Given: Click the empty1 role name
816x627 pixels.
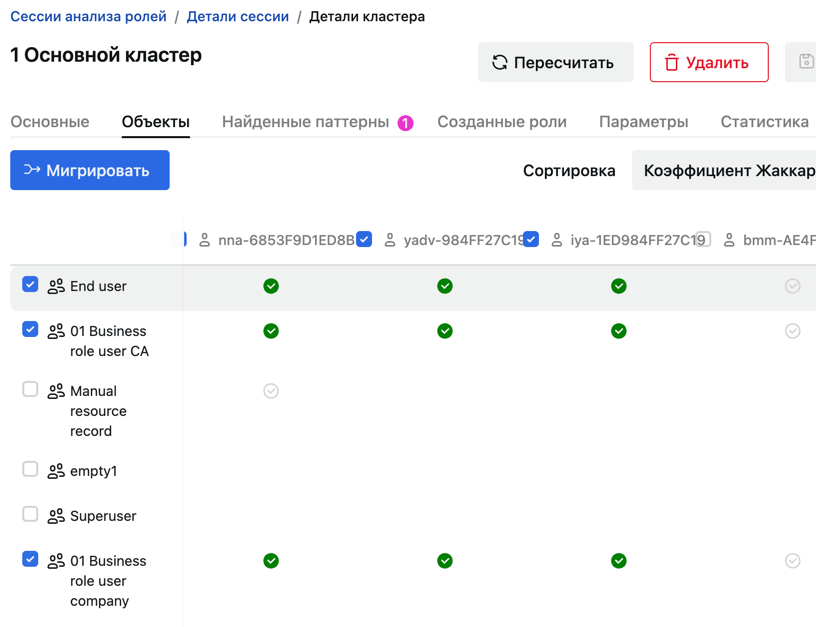Looking at the screenshot, I should tap(94, 471).
